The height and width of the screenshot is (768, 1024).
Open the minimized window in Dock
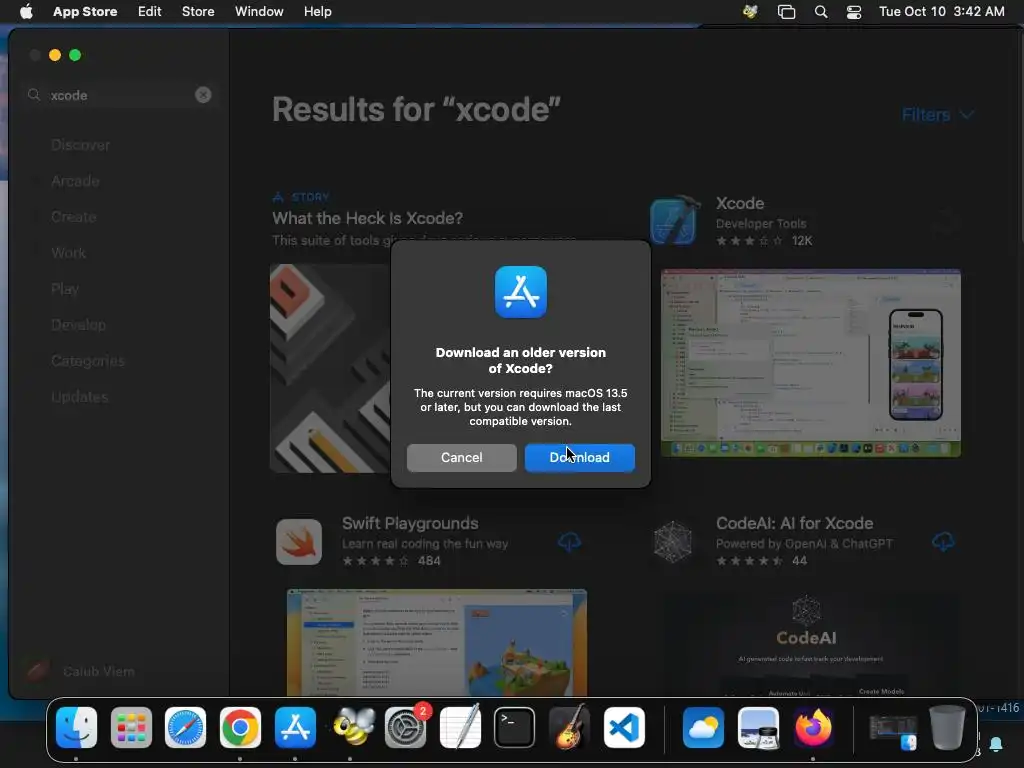pos(893,731)
